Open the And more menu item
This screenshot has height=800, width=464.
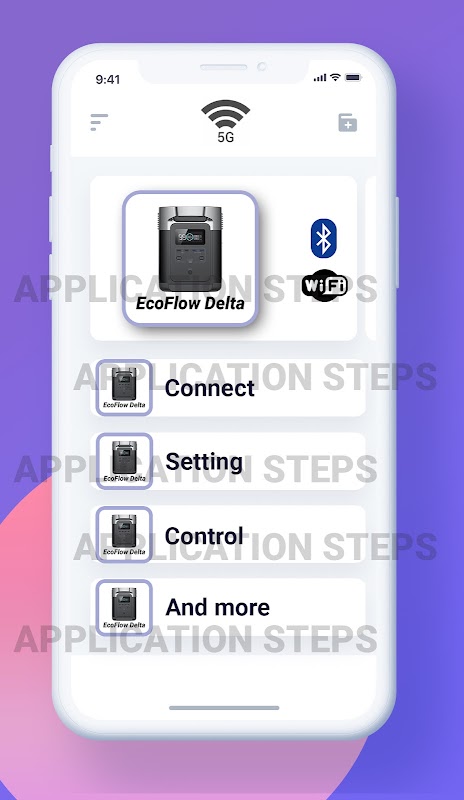pyautogui.click(x=228, y=608)
